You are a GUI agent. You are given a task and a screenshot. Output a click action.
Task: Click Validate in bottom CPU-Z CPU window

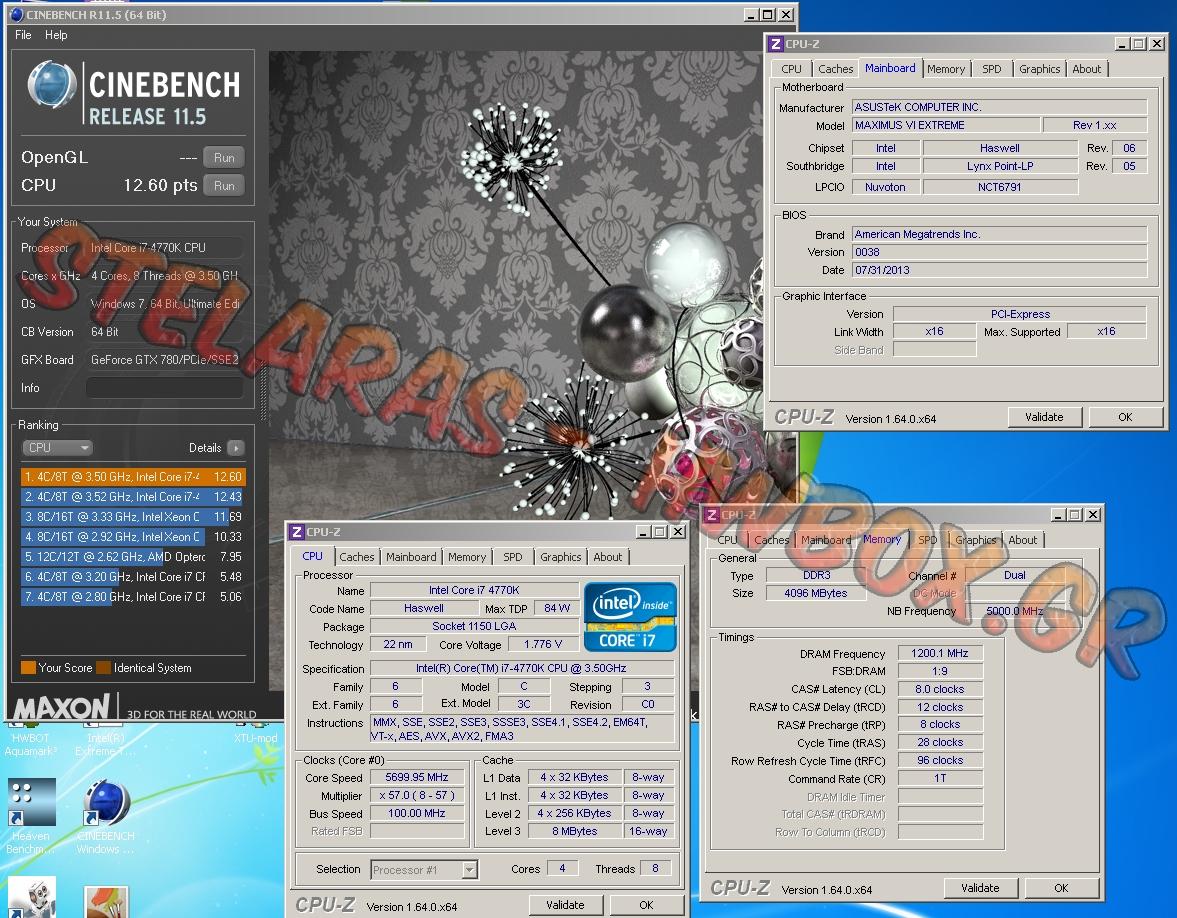(565, 905)
